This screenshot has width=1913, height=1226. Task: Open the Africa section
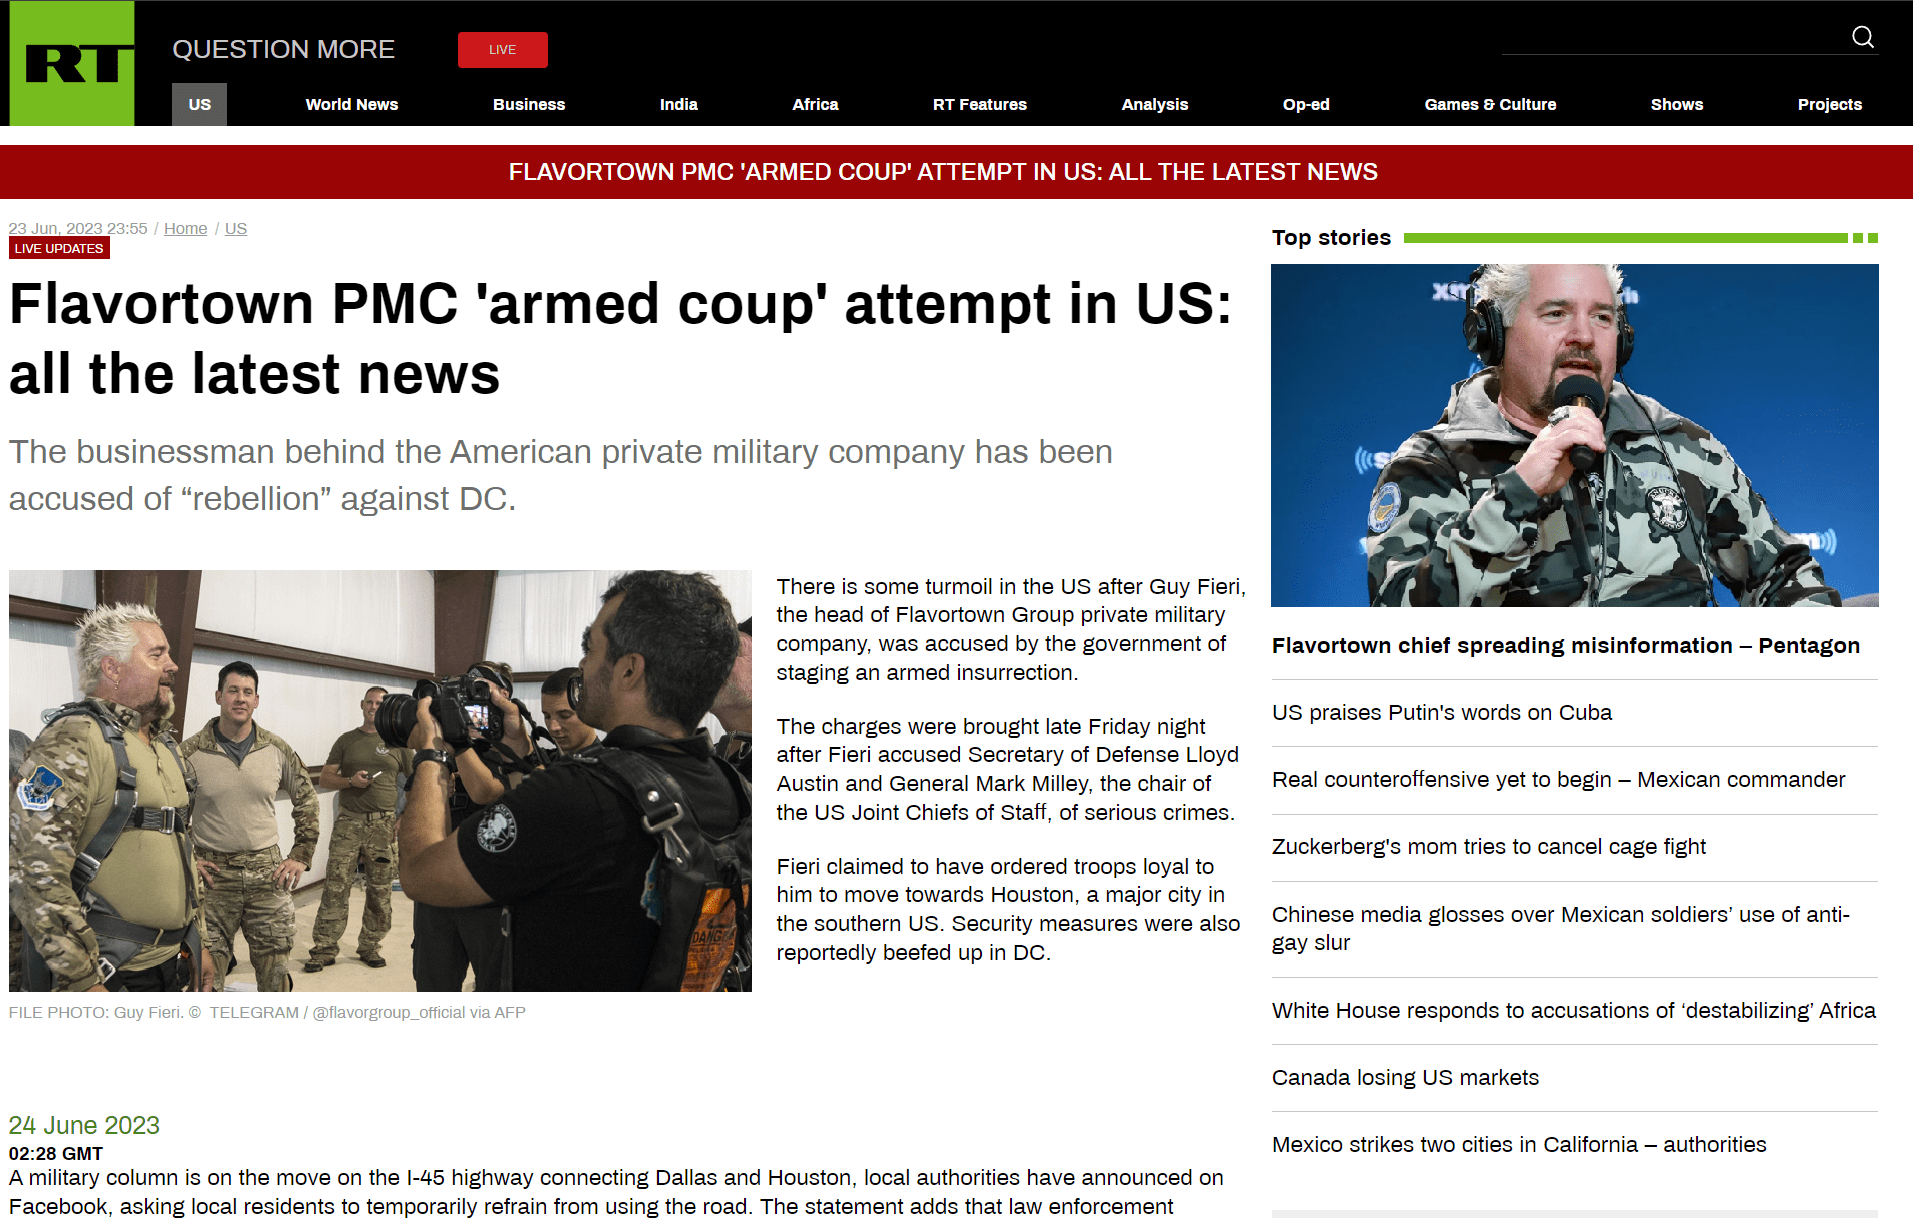pos(815,104)
